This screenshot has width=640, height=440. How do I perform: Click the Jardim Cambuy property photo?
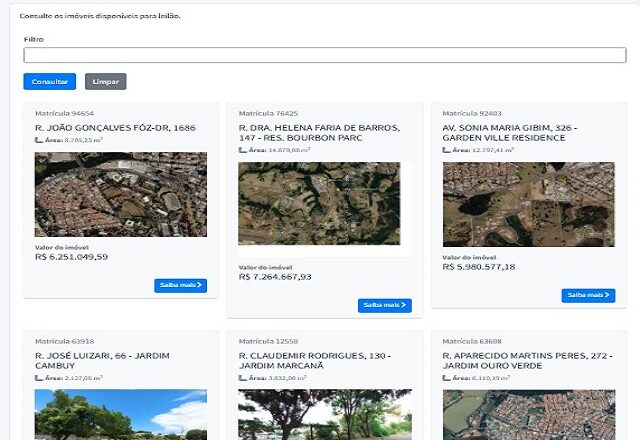121,414
